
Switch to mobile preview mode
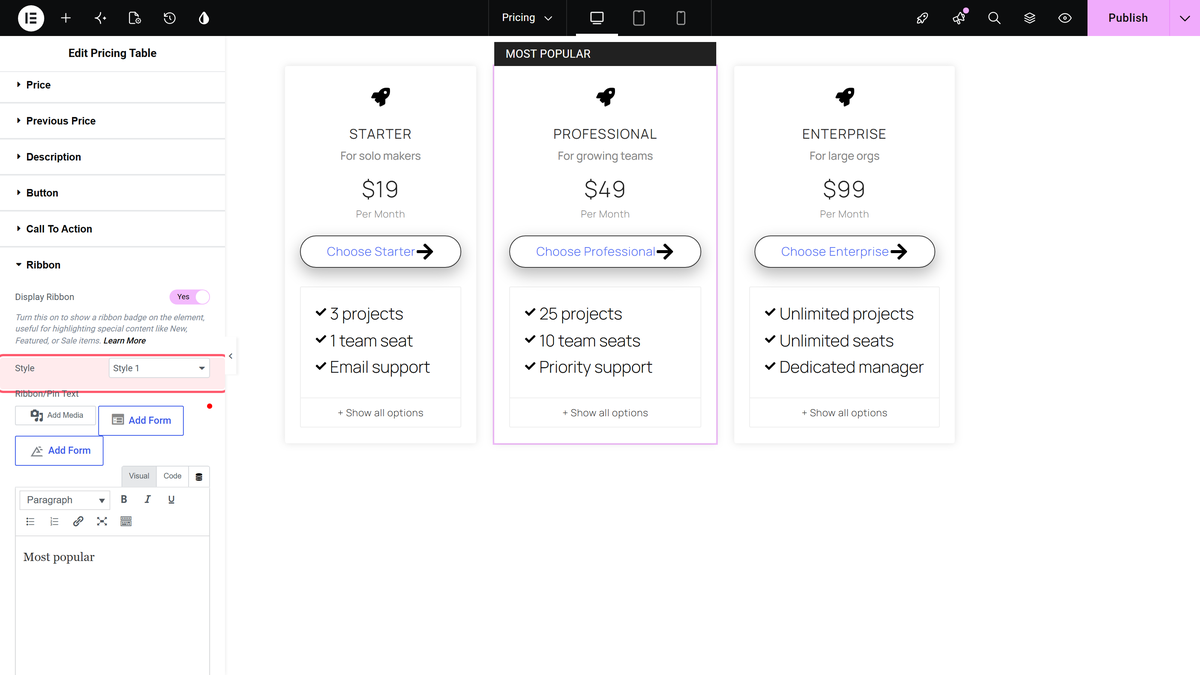point(681,18)
